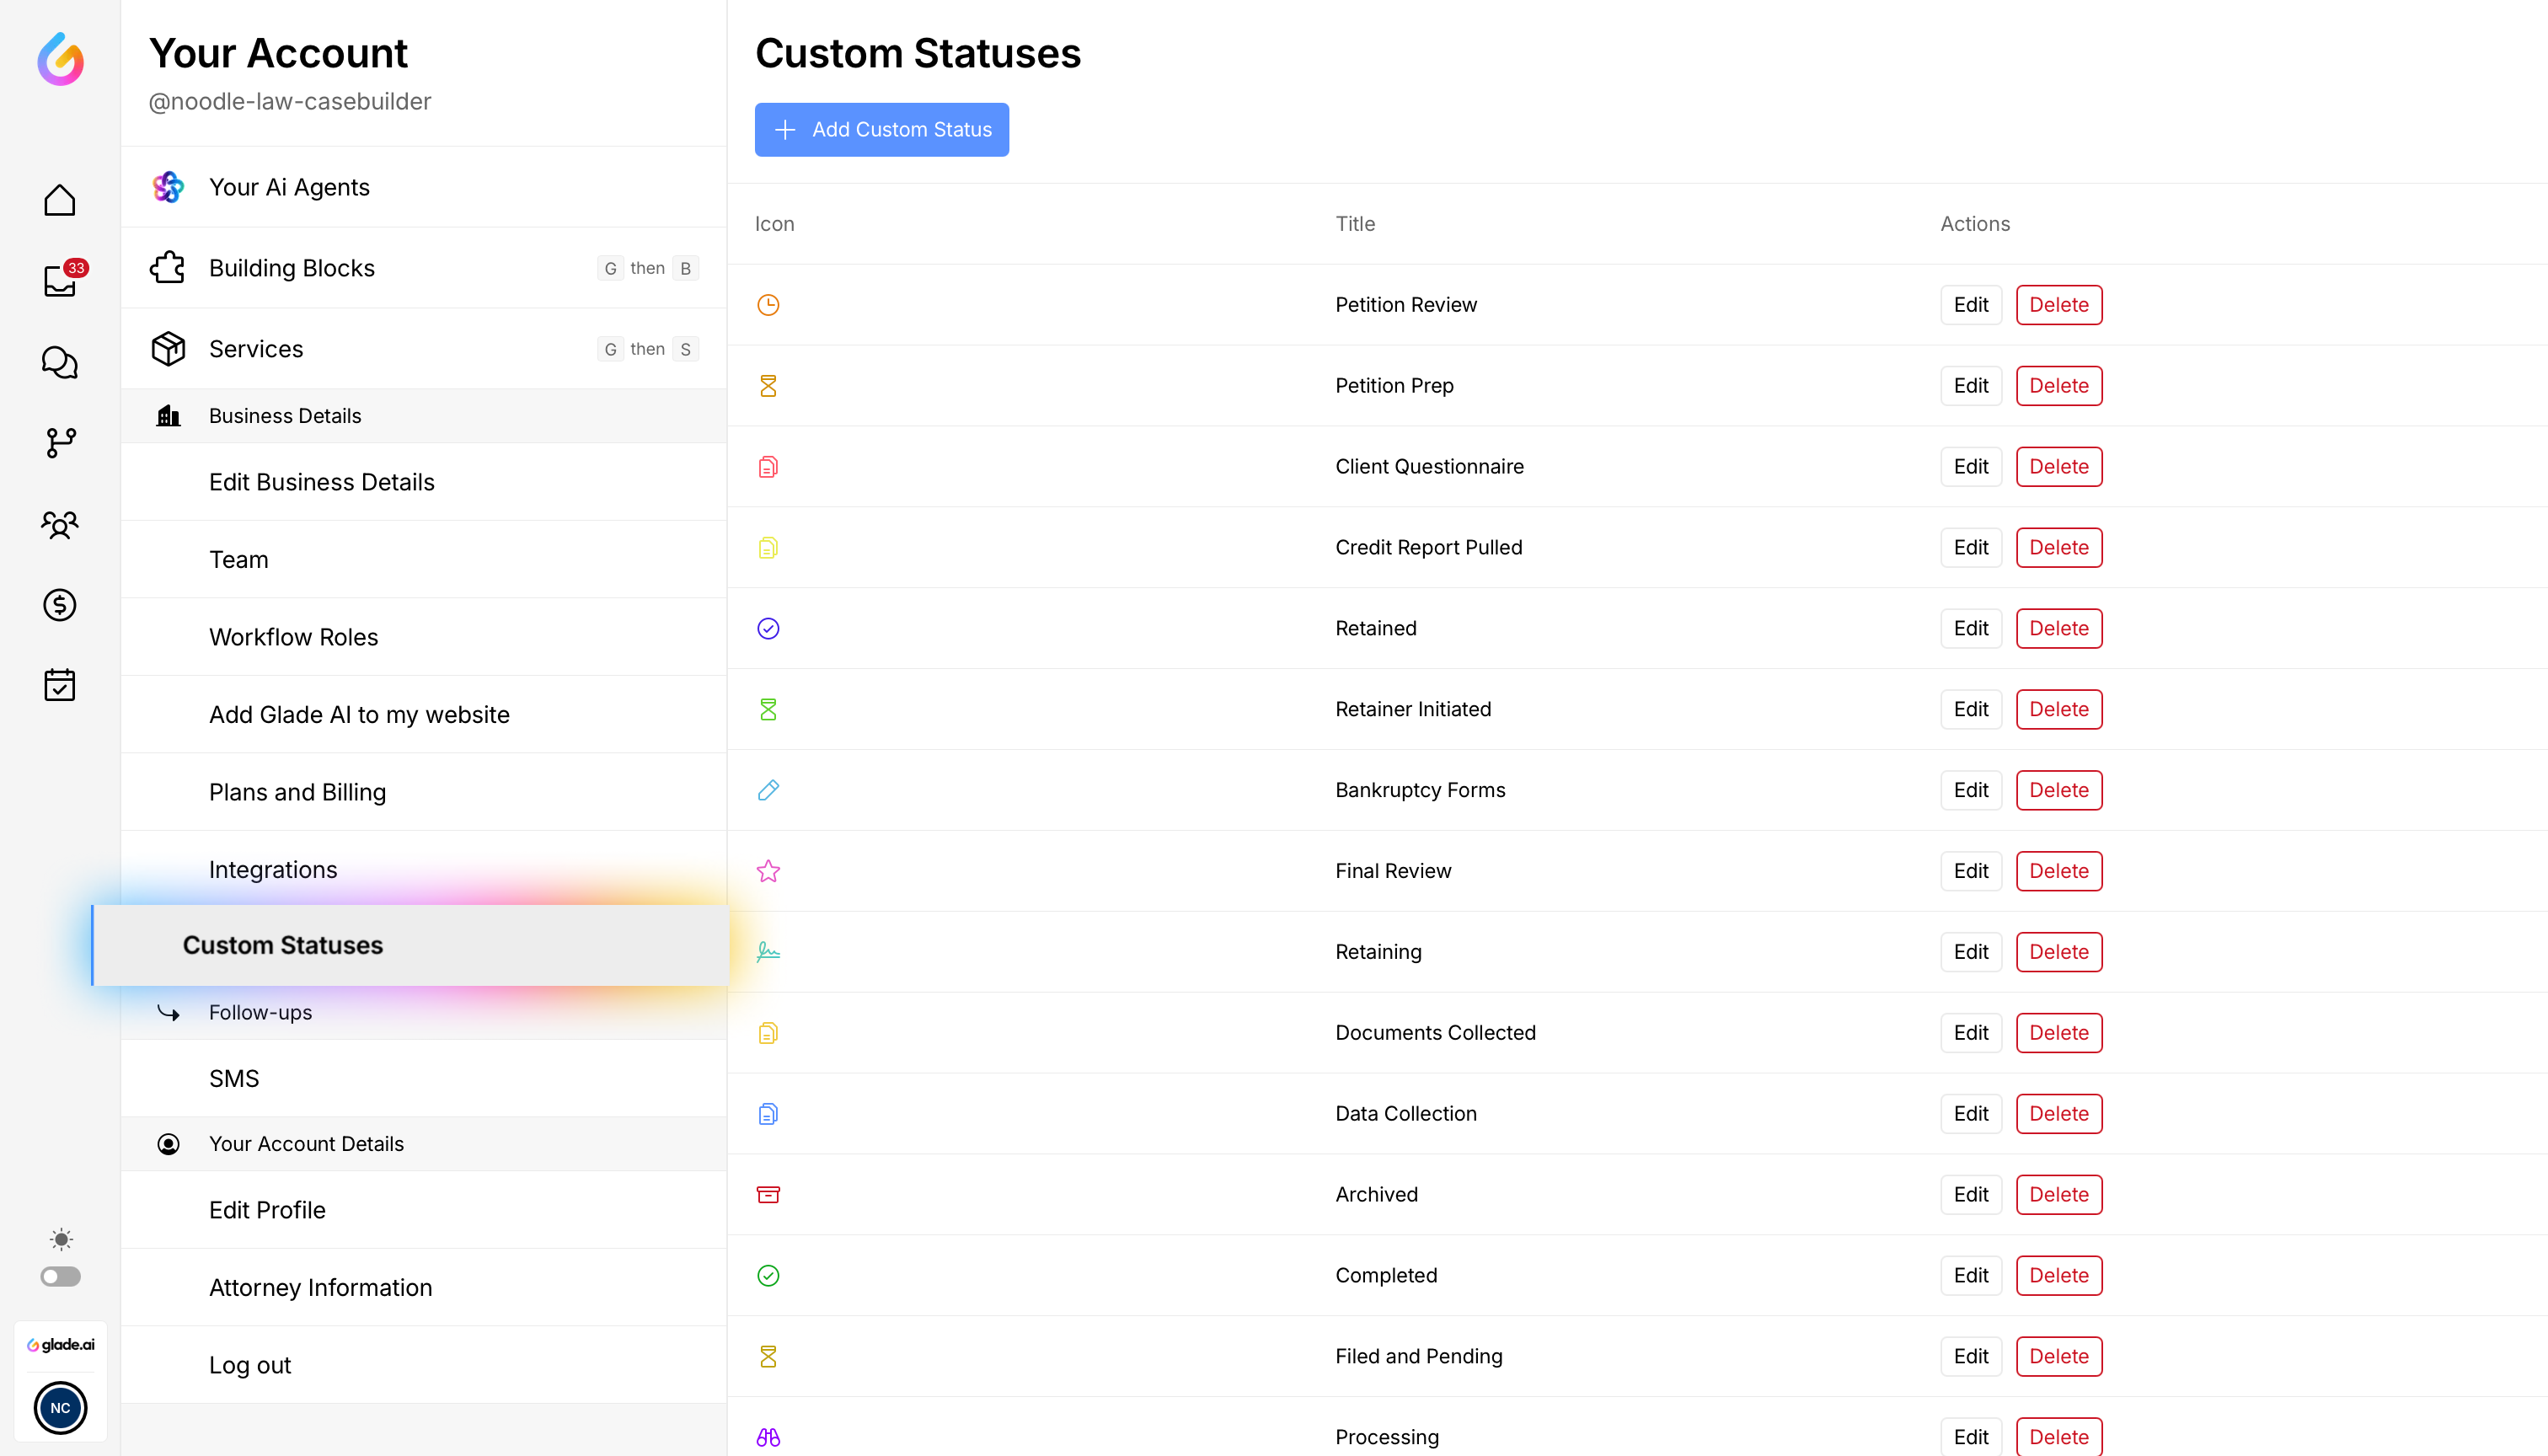Go to Building Blocks
This screenshot has height=1456, width=2548.
[292, 268]
